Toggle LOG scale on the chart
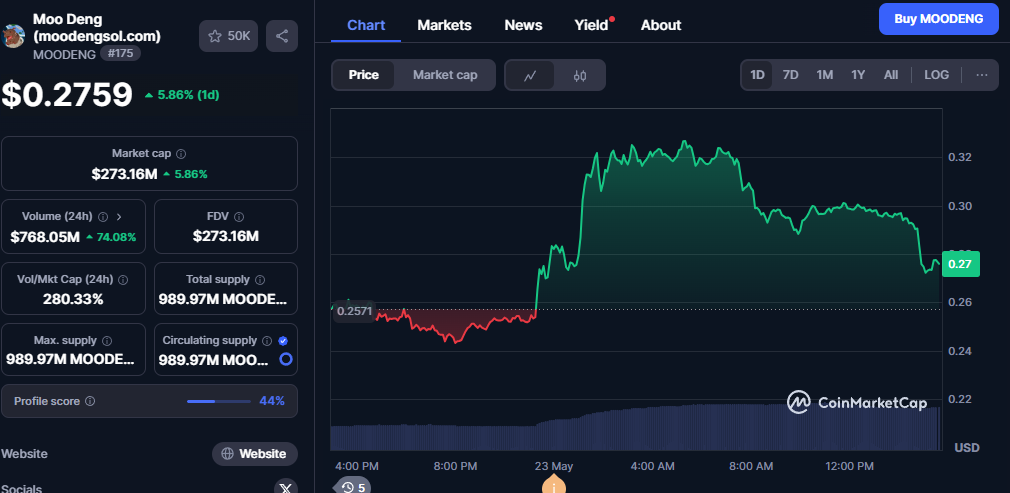The image size is (1010, 493). pos(936,75)
